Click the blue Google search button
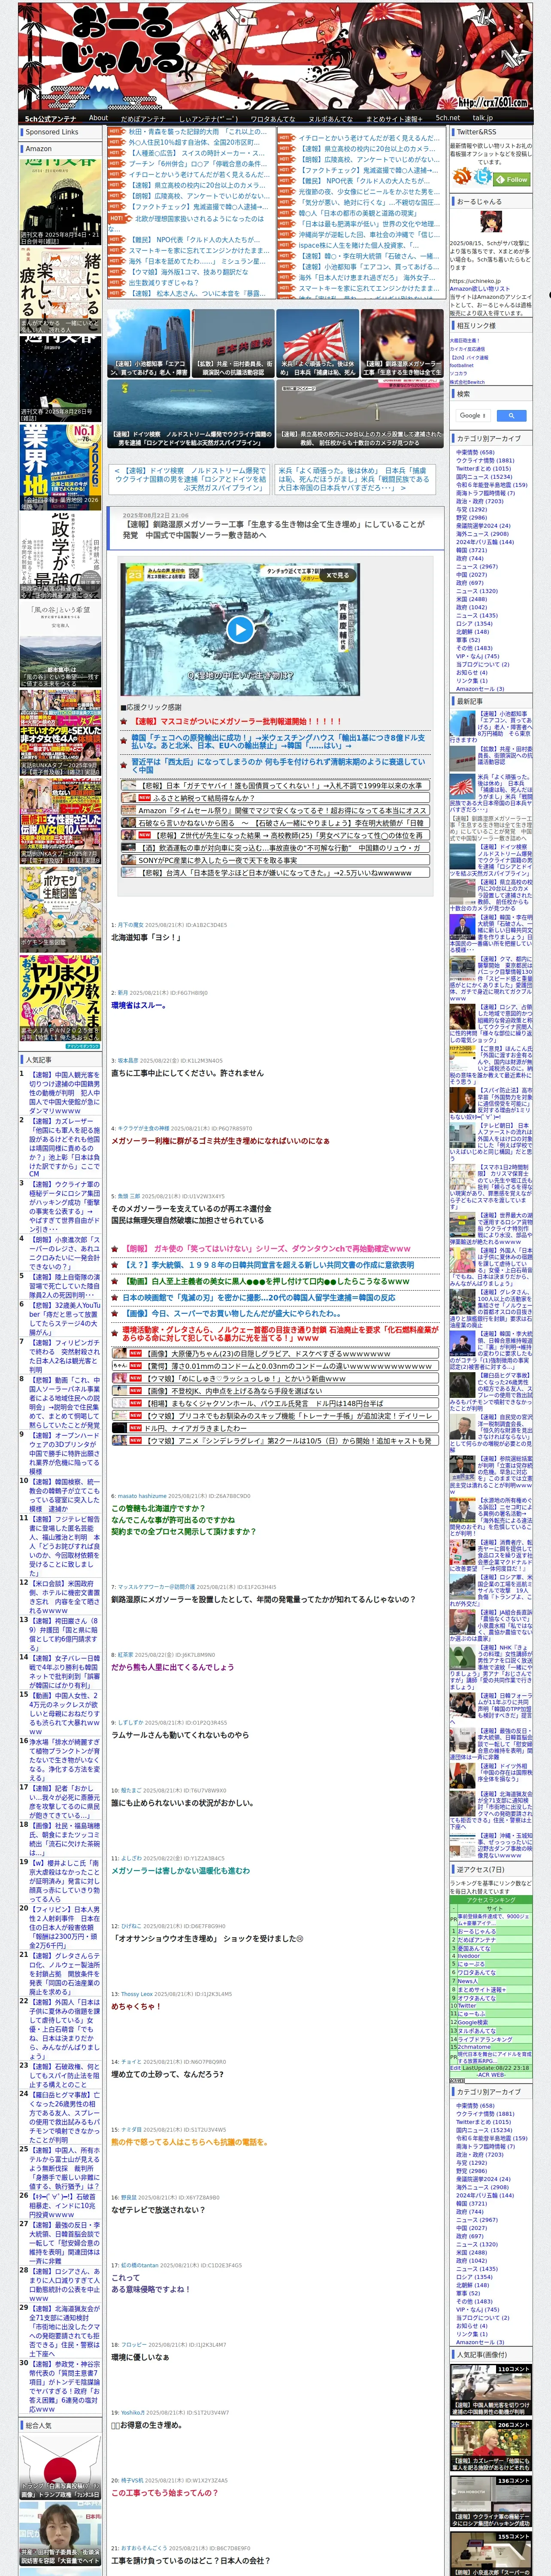This screenshot has height=2576, width=551. pos(511,415)
